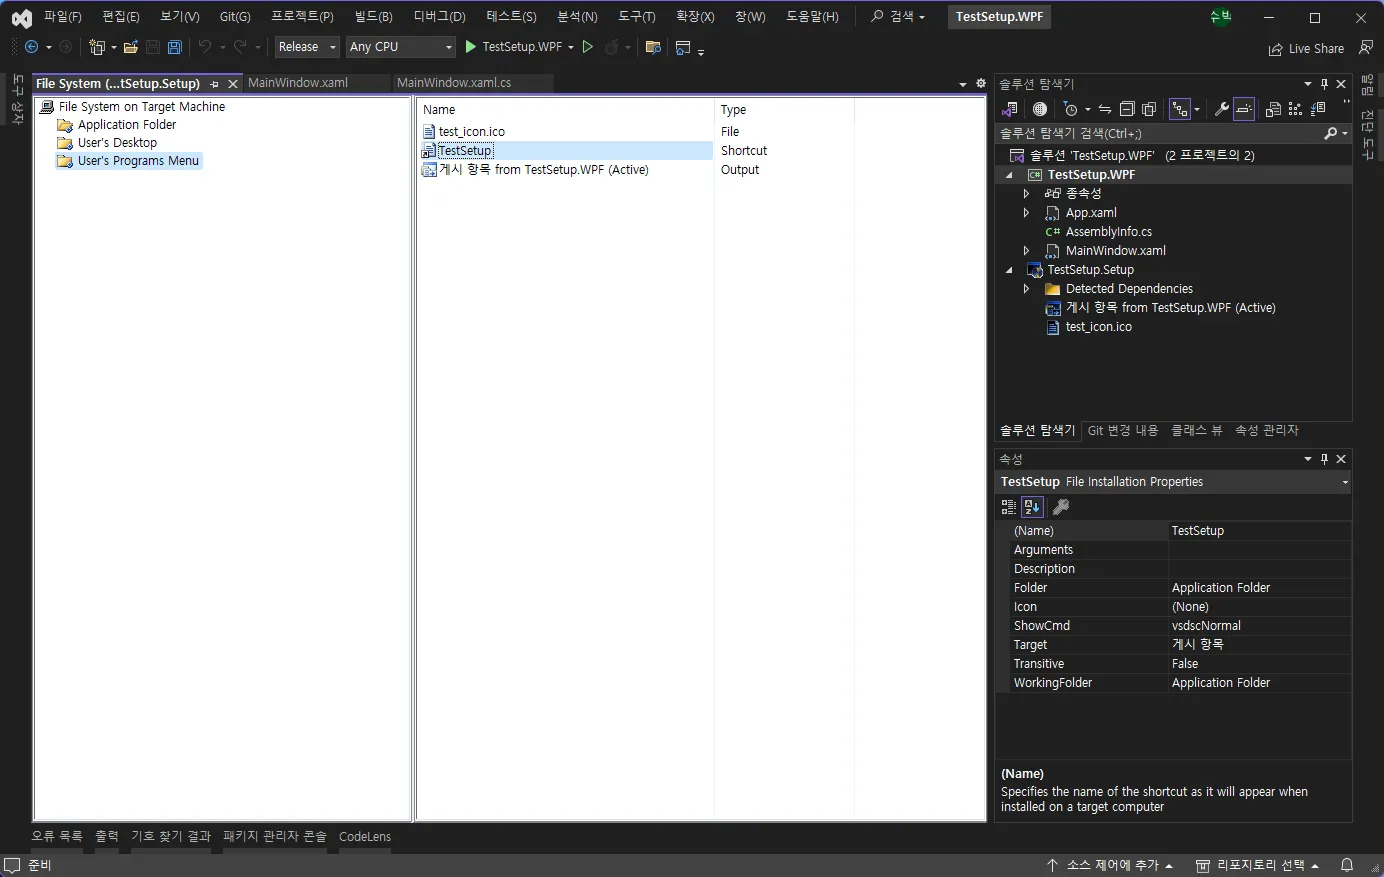Click the window layout icon in toolbar
Image resolution: width=1384 pixels, height=877 pixels.
coord(684,47)
